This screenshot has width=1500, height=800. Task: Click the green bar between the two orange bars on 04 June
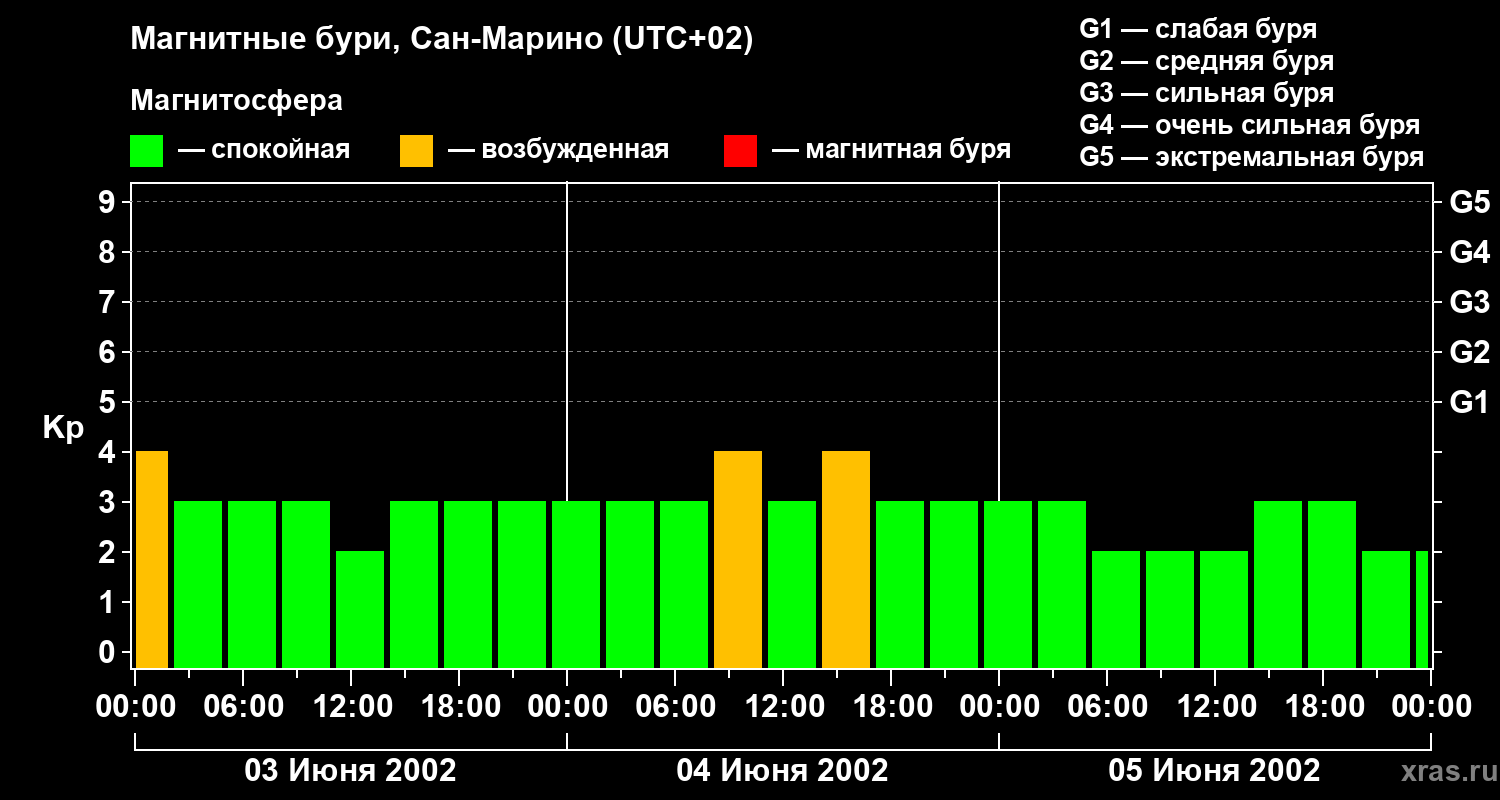pyautogui.click(x=792, y=585)
